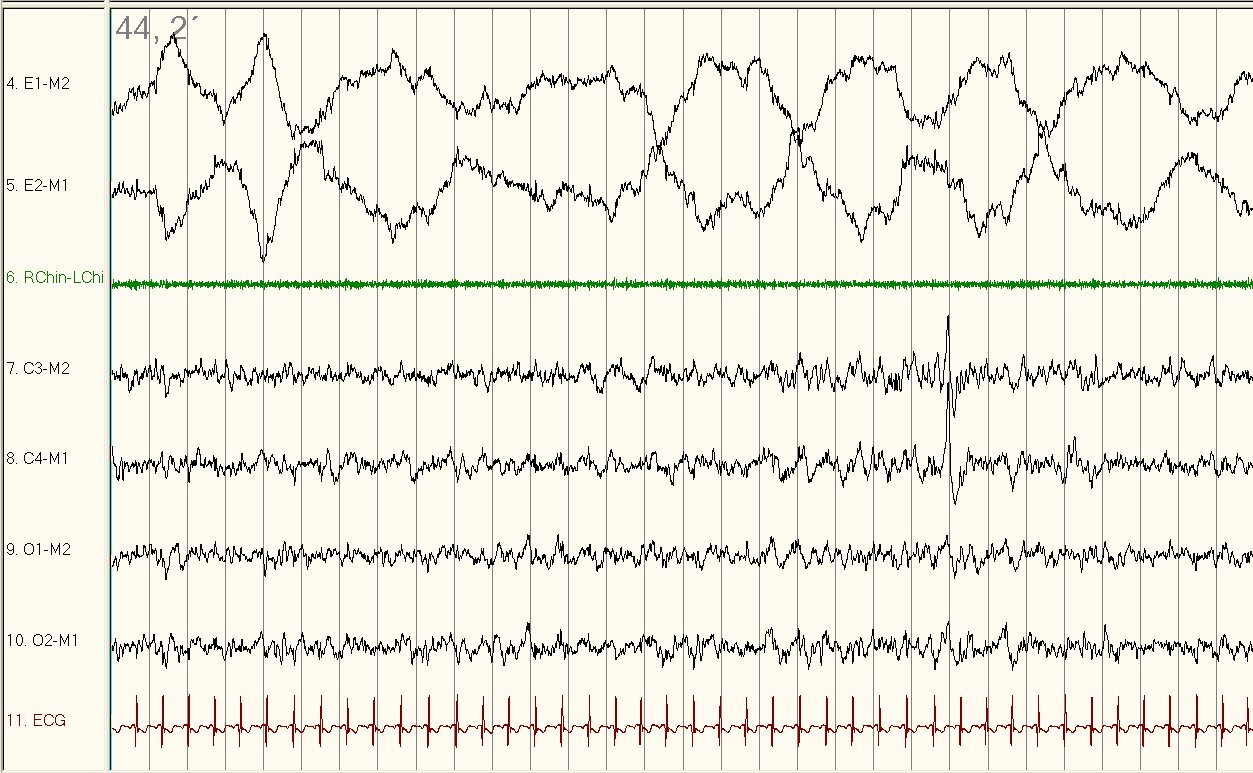Click the deepest trough of E2-M1 waveform
The height and width of the screenshot is (773, 1253).
263,256
